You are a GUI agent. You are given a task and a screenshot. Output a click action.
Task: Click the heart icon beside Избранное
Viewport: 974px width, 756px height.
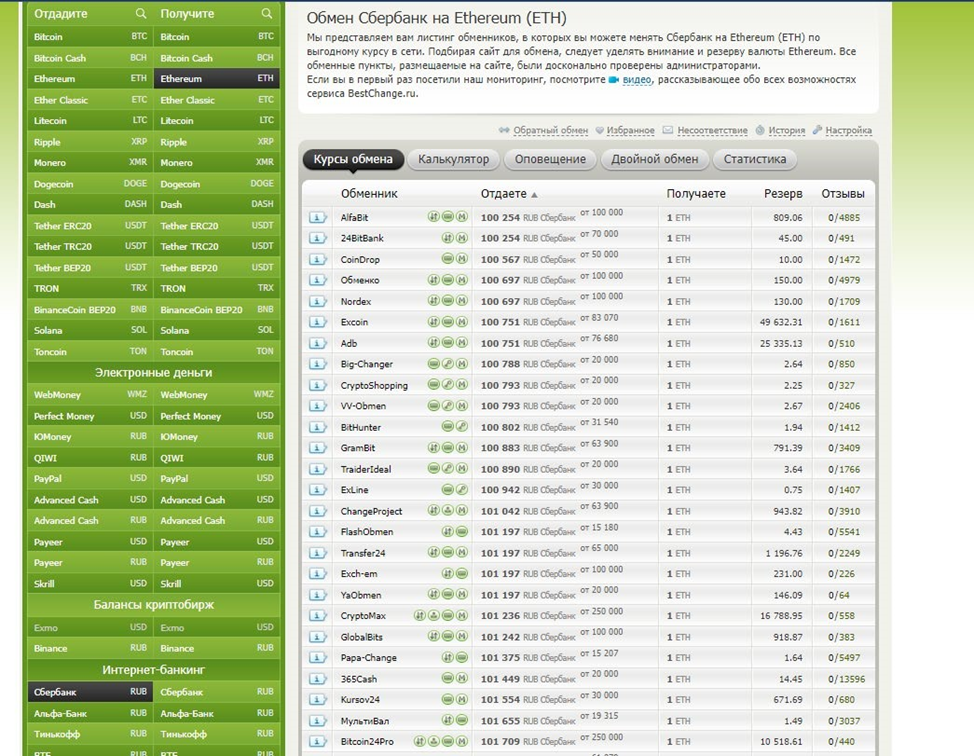[x=599, y=130]
